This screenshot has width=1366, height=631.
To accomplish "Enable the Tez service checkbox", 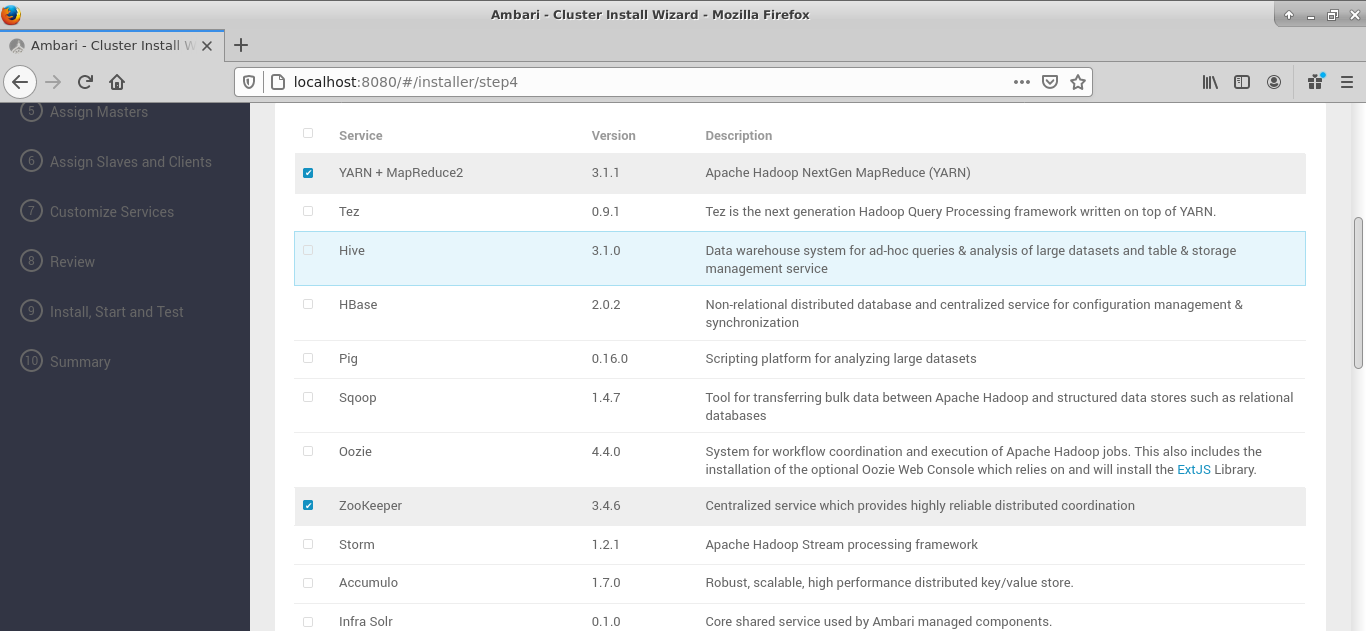I will tap(308, 211).
